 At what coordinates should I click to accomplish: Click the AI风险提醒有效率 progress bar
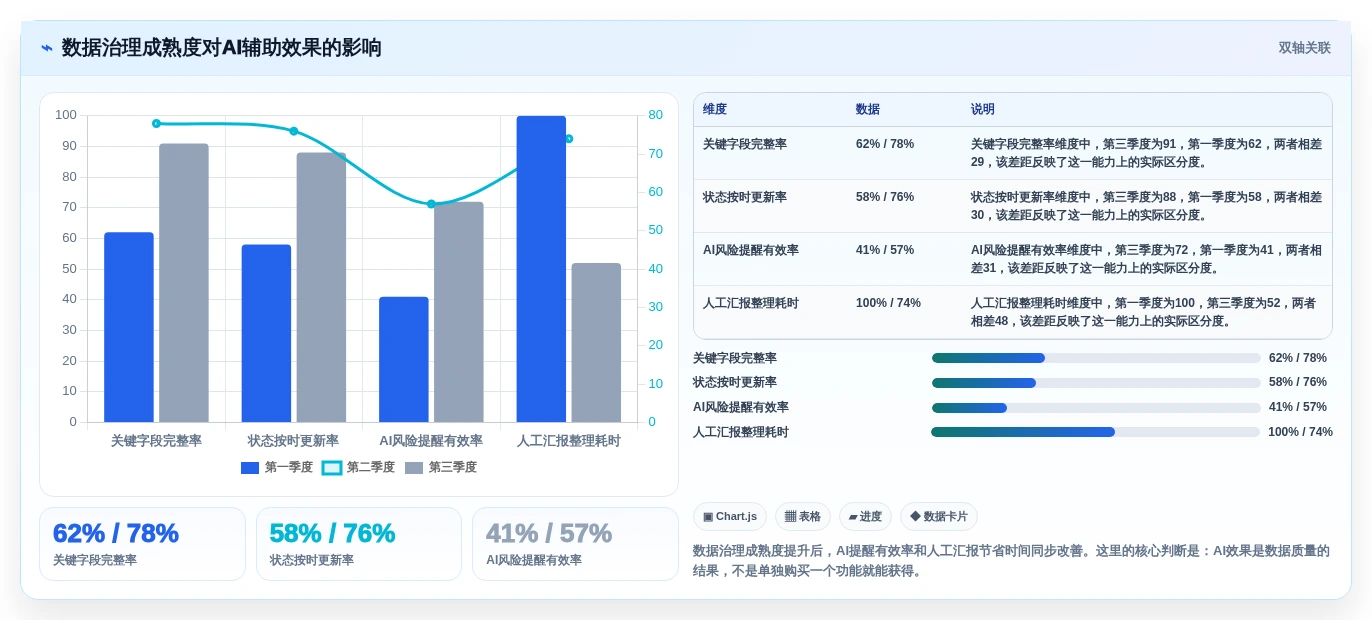tap(1096, 408)
